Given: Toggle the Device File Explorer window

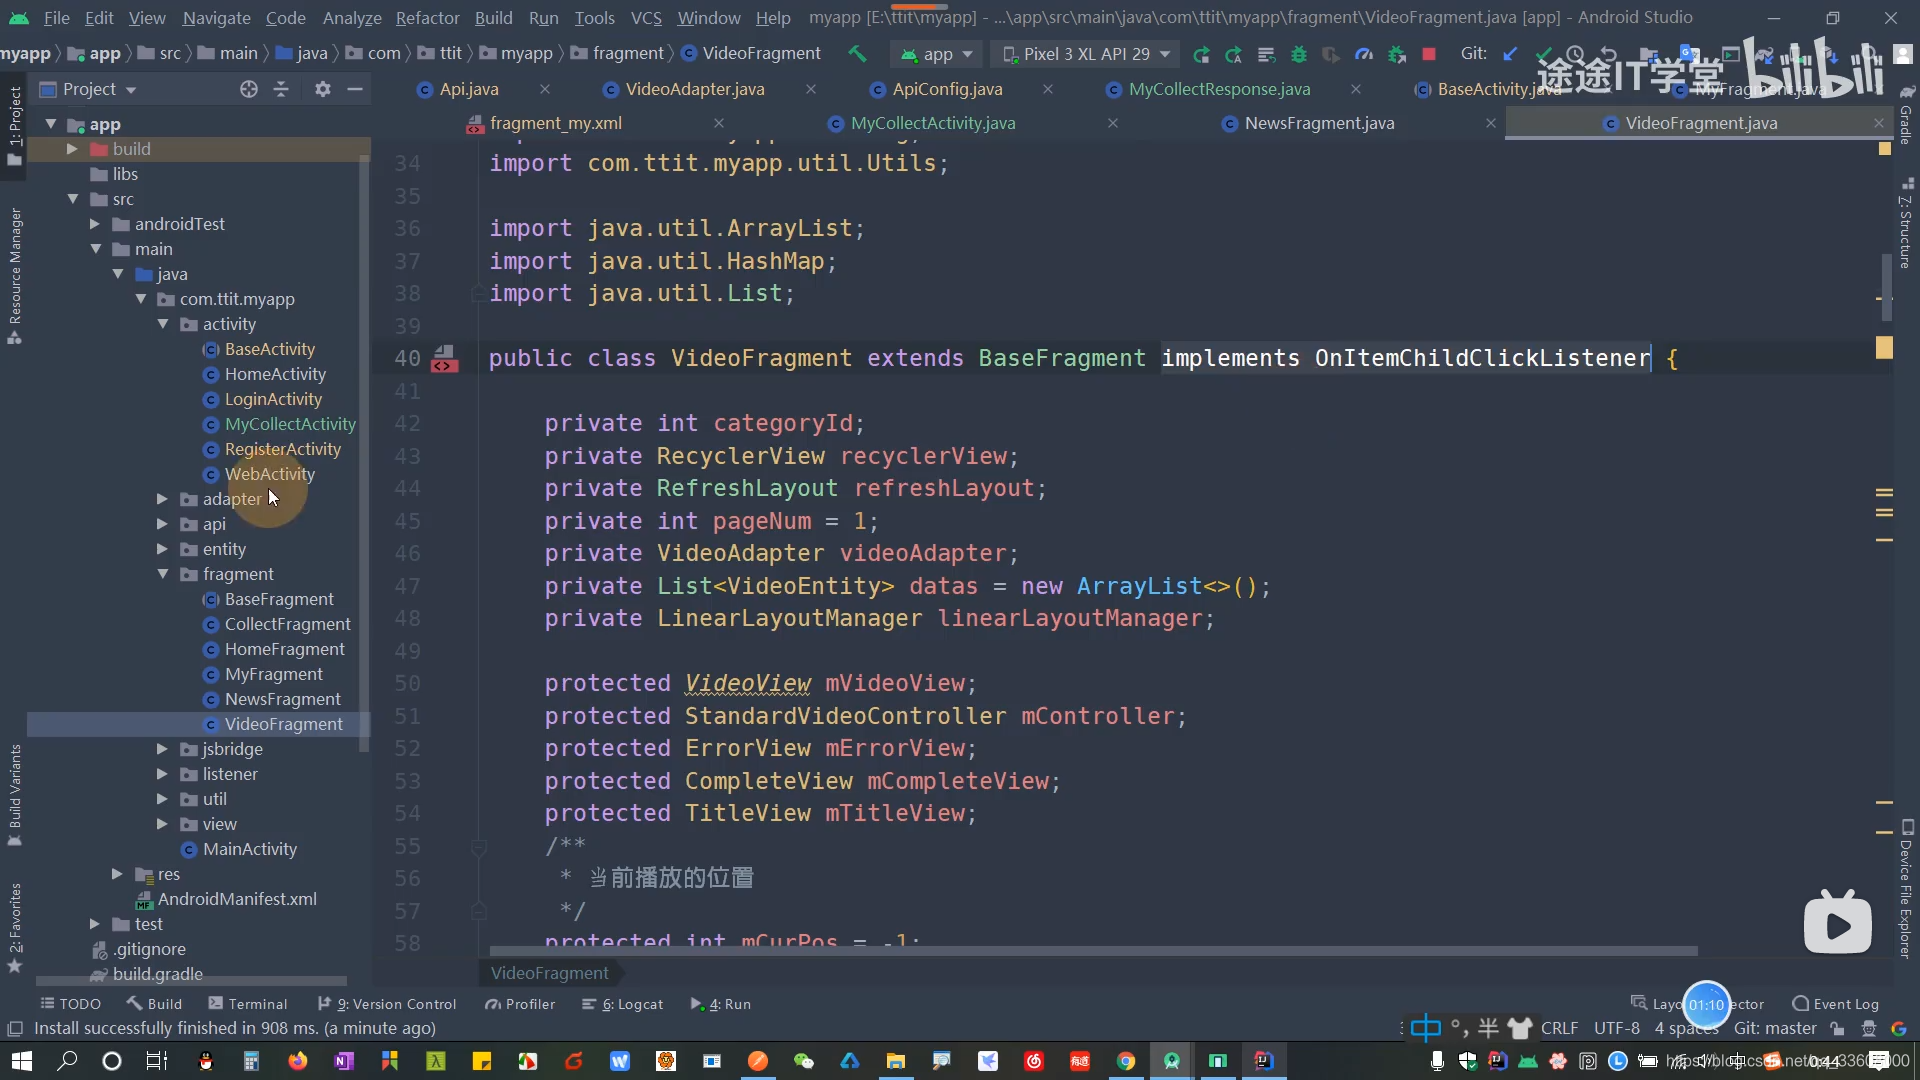Looking at the screenshot, I should [1907, 890].
